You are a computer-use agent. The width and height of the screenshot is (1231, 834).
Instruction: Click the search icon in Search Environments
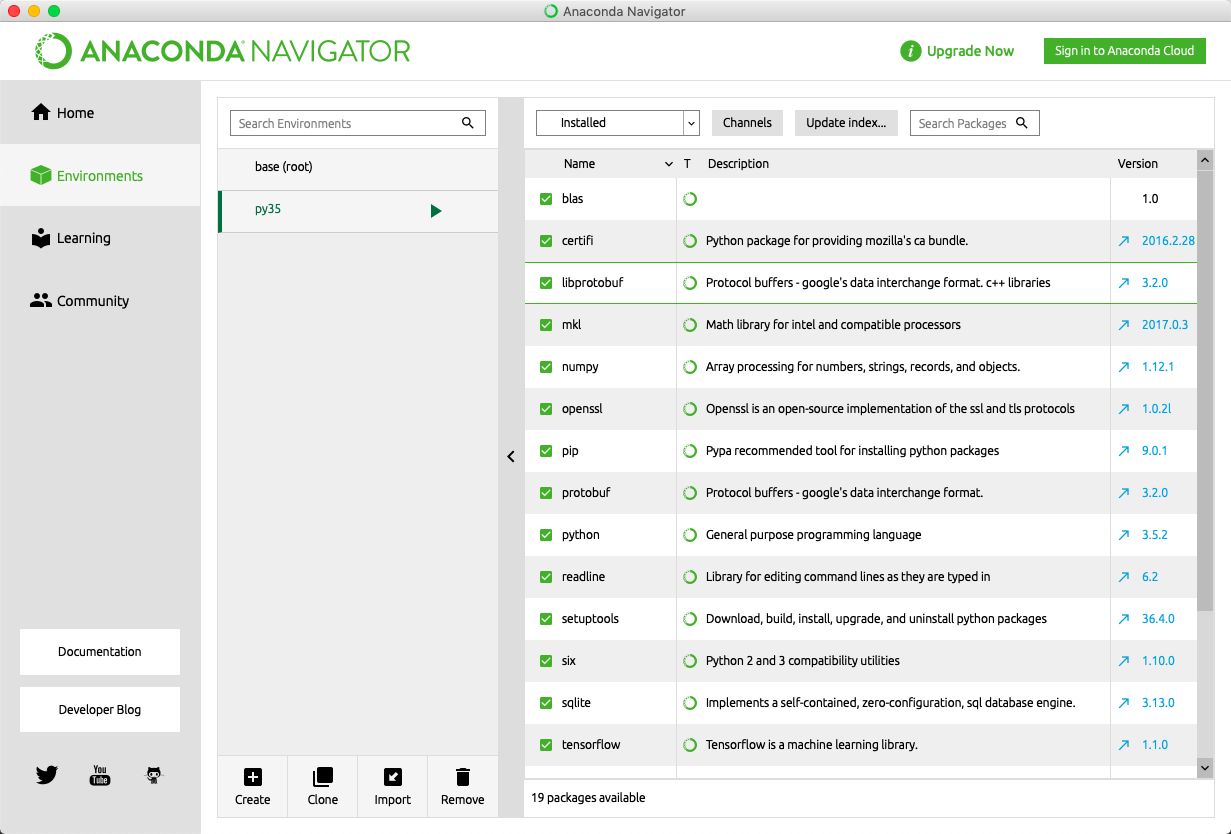click(x=467, y=123)
